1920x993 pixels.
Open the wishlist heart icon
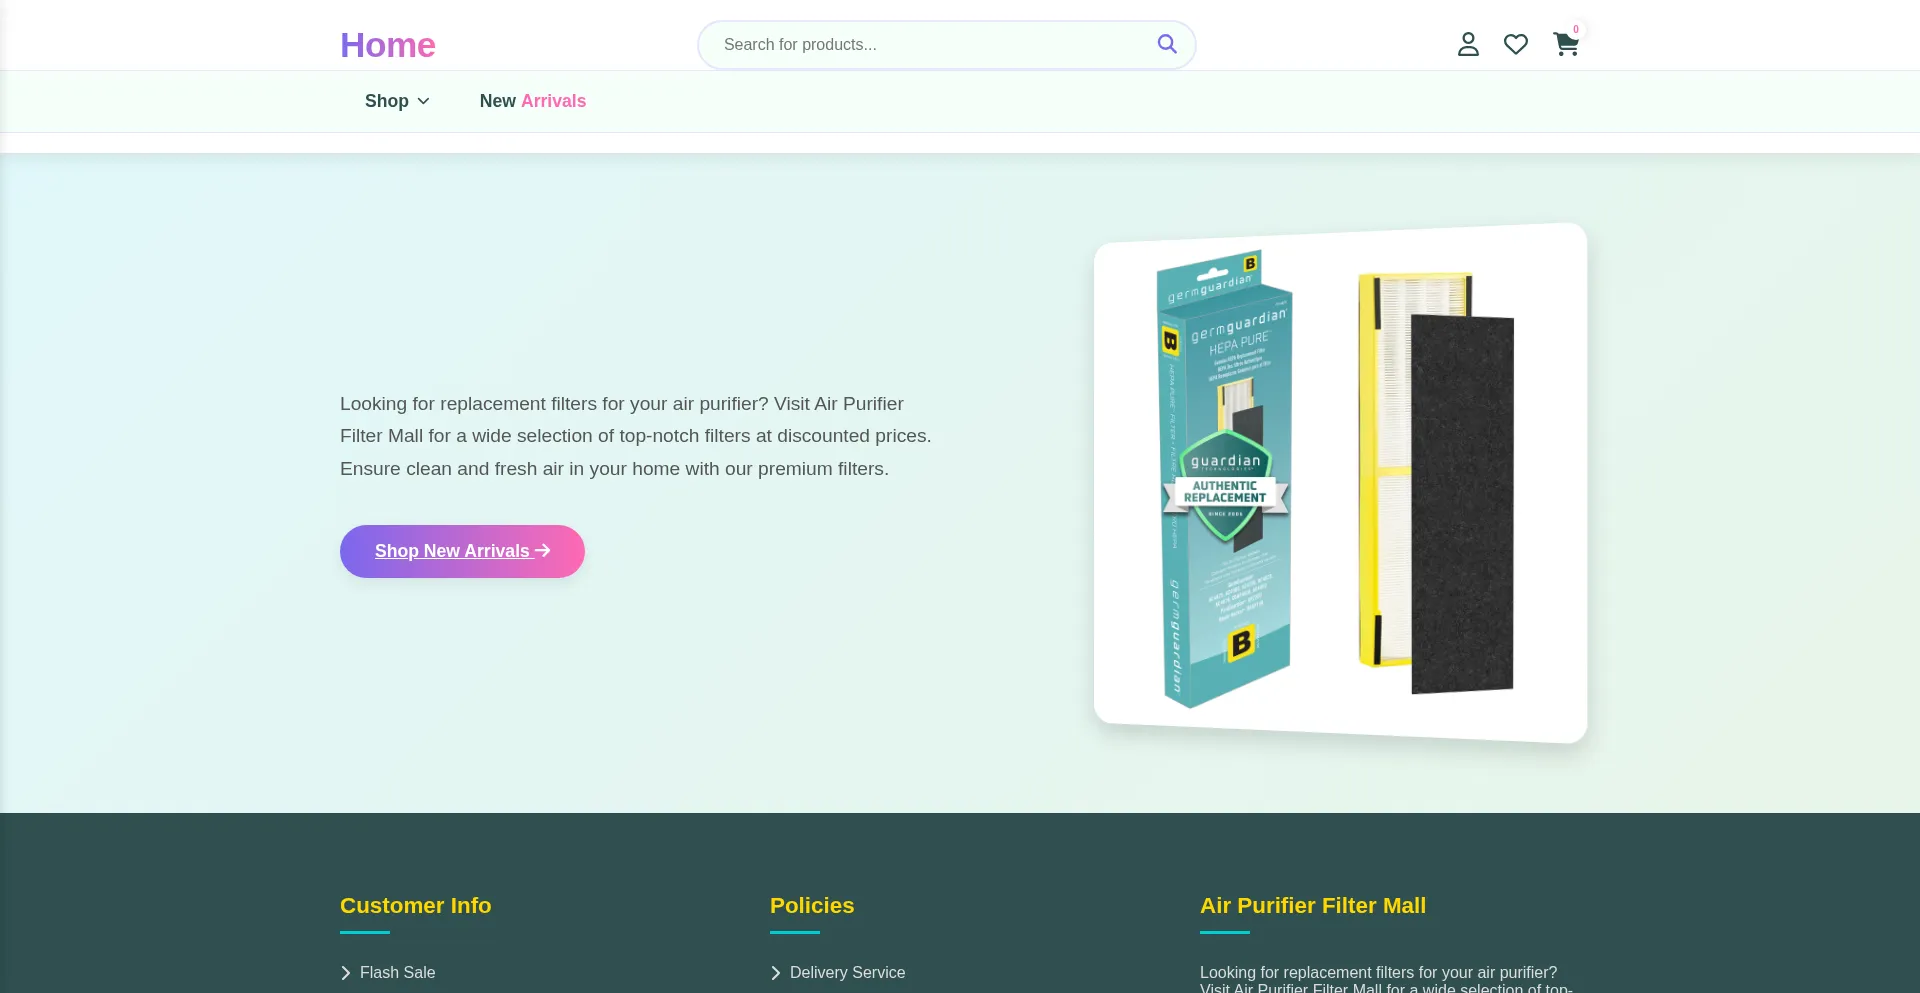(x=1516, y=44)
